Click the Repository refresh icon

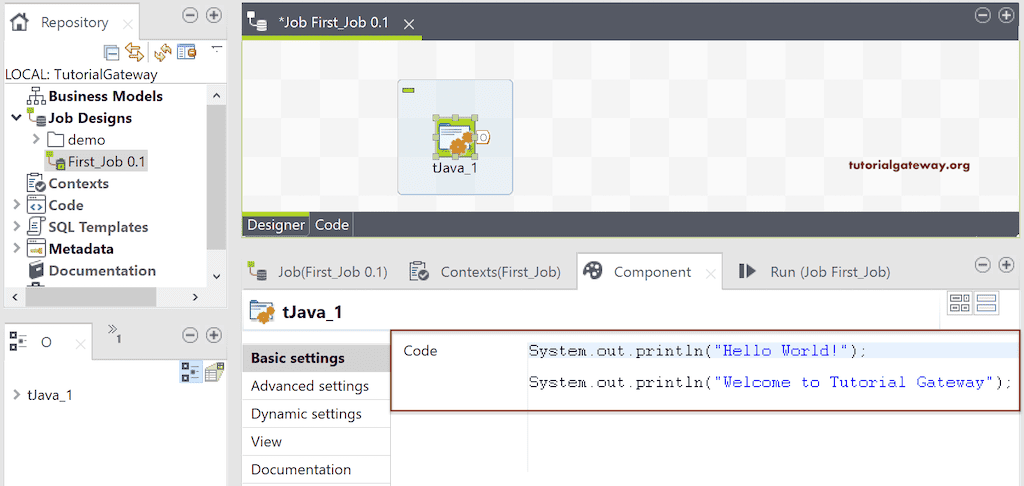[x=162, y=52]
